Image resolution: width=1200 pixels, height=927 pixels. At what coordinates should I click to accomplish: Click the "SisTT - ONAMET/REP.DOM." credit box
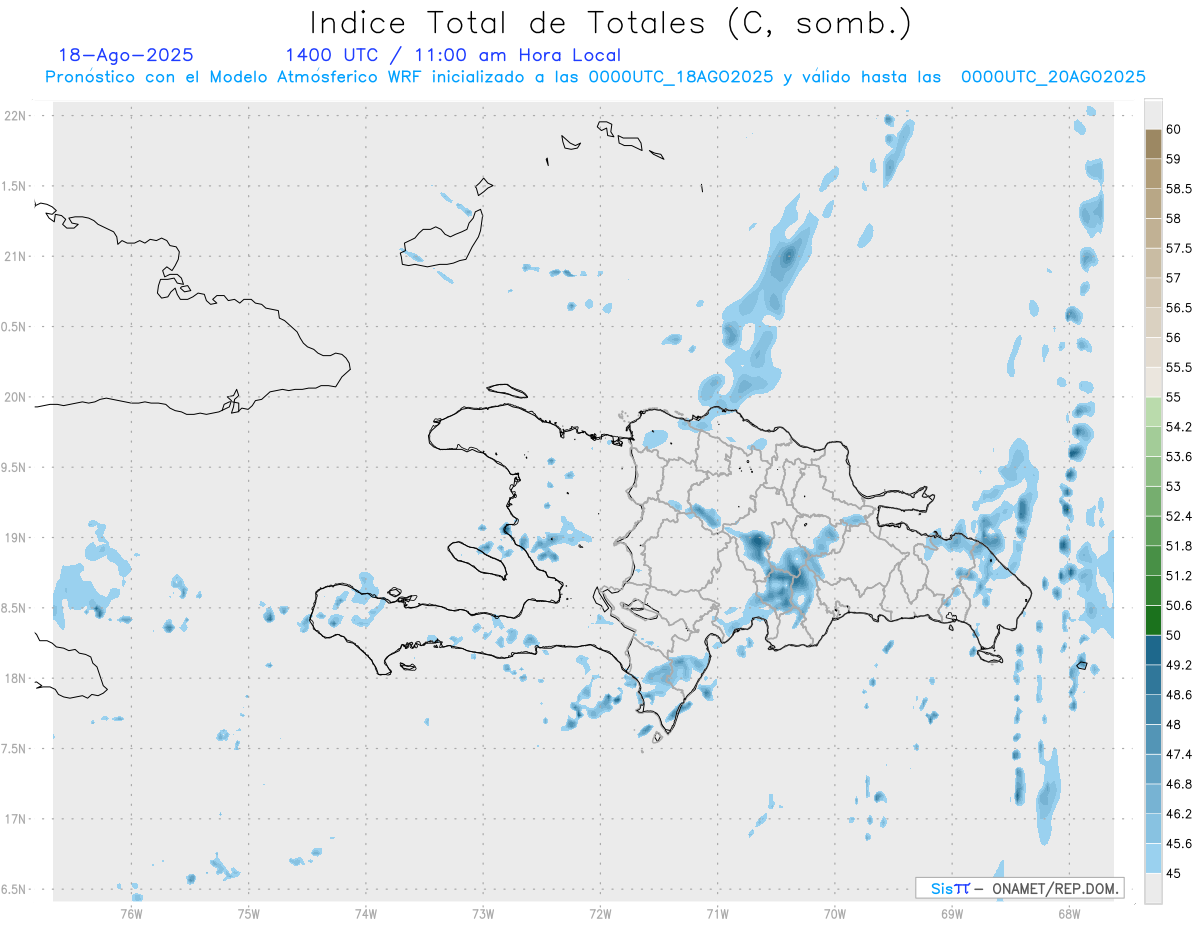pos(1019,888)
